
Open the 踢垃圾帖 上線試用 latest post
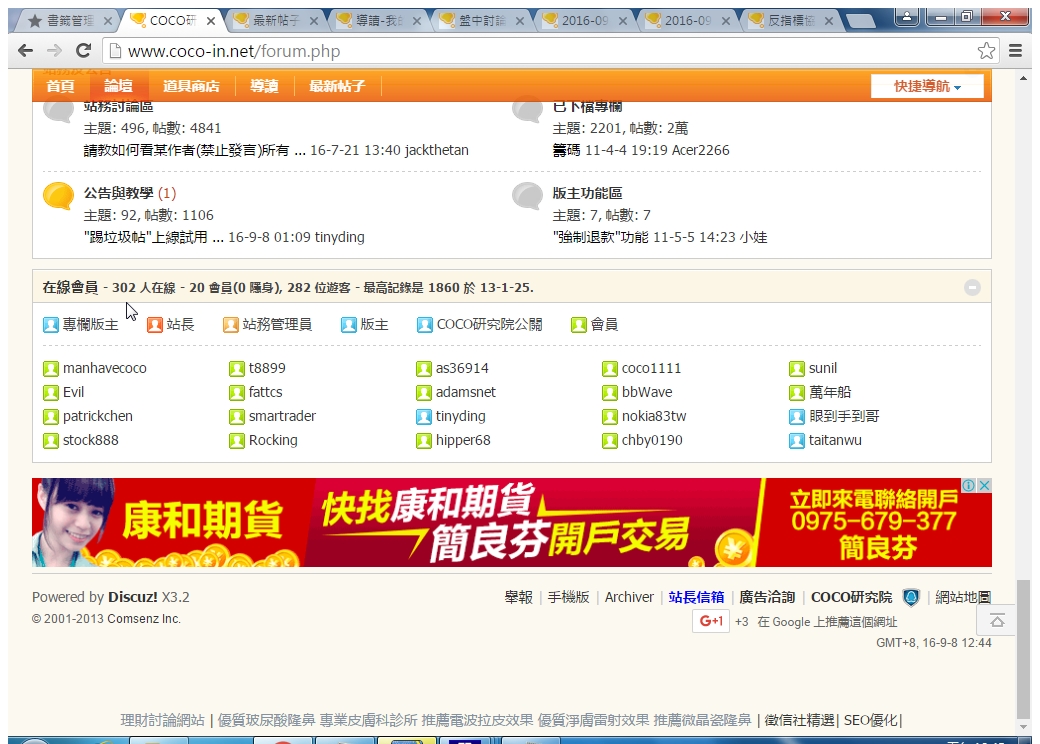pyautogui.click(x=152, y=237)
